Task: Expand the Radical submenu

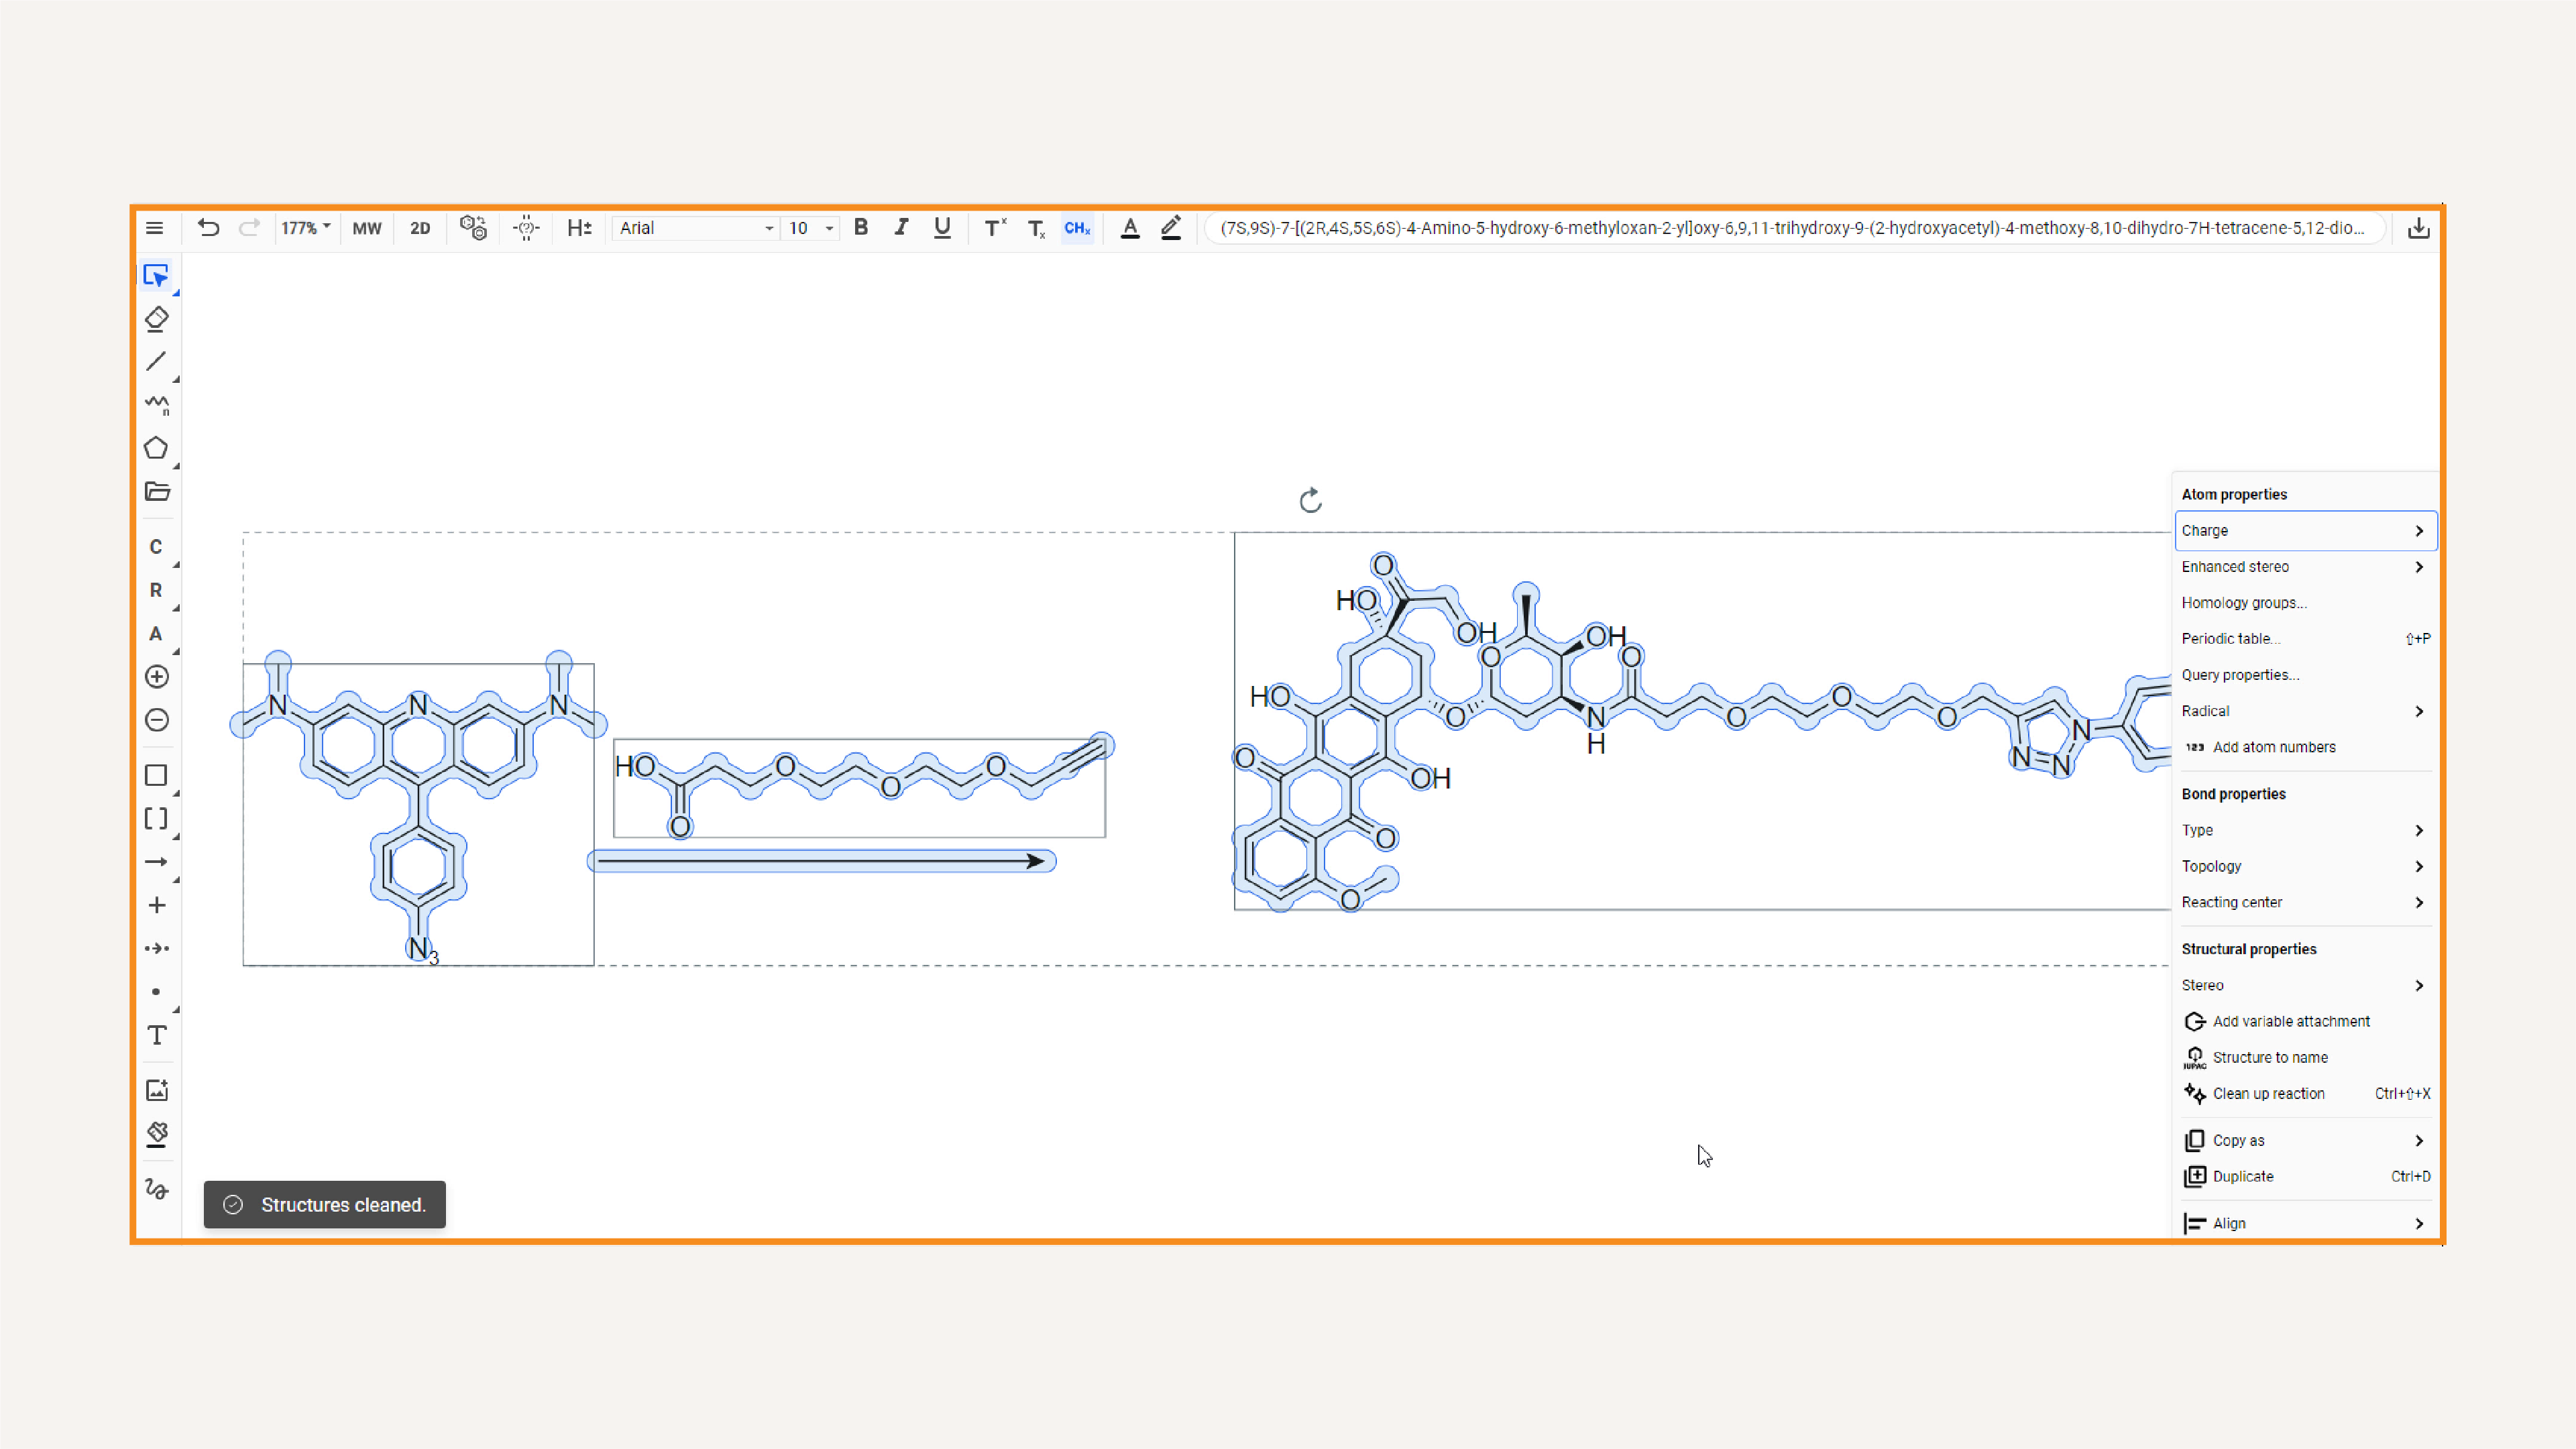Action: point(2305,710)
